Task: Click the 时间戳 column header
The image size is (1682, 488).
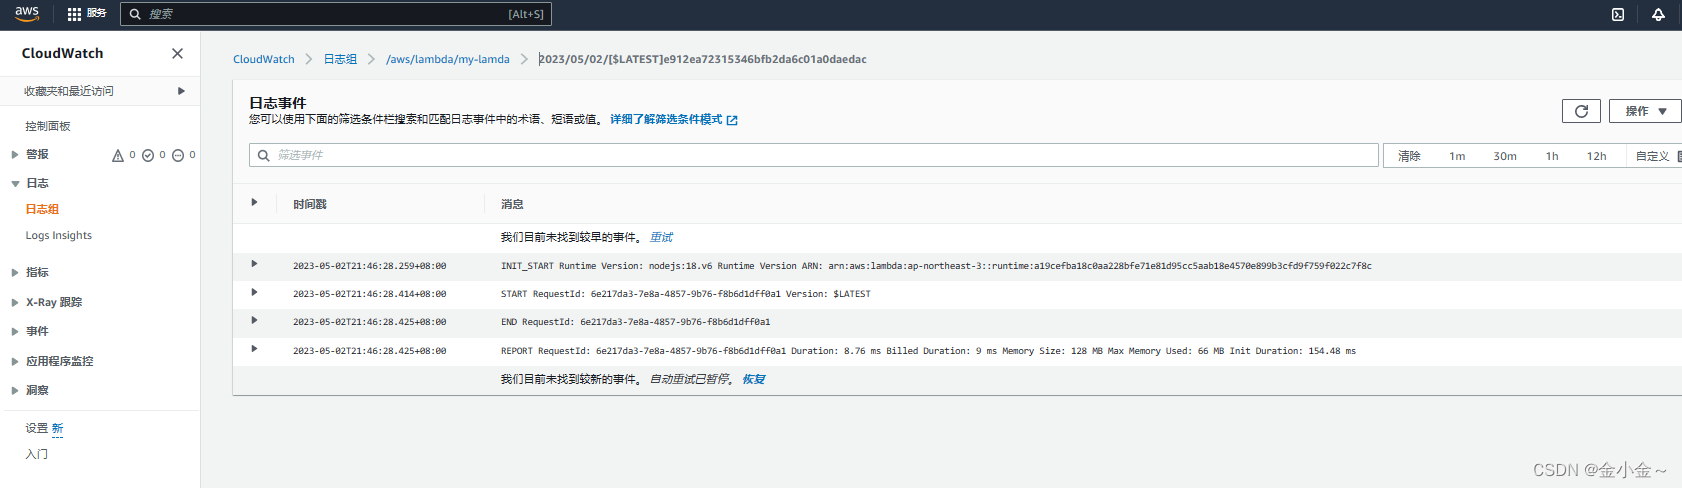Action: (310, 204)
